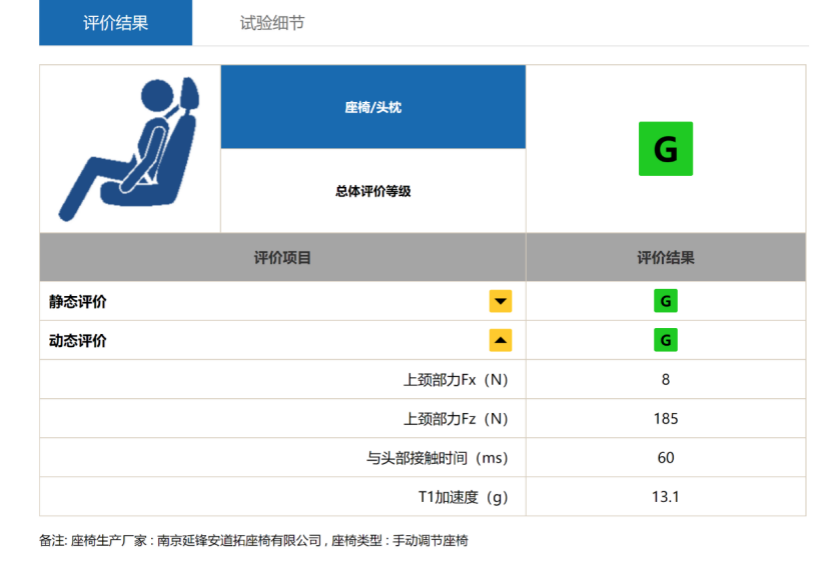The image size is (832, 564).
Task: Expand the 静态评价 row arrow
Action: point(500,301)
